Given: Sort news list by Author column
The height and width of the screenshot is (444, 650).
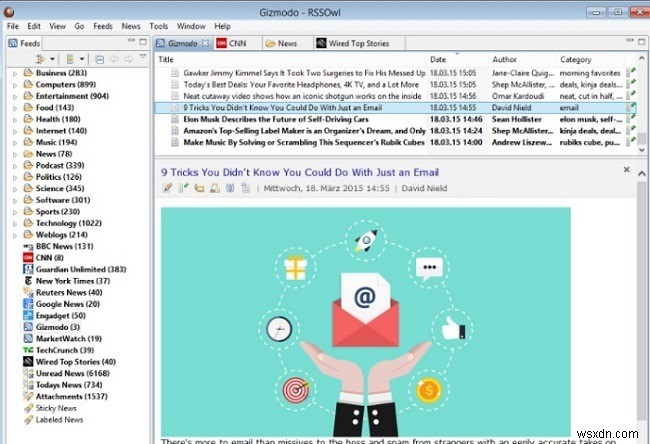Looking at the screenshot, I should pos(522,59).
